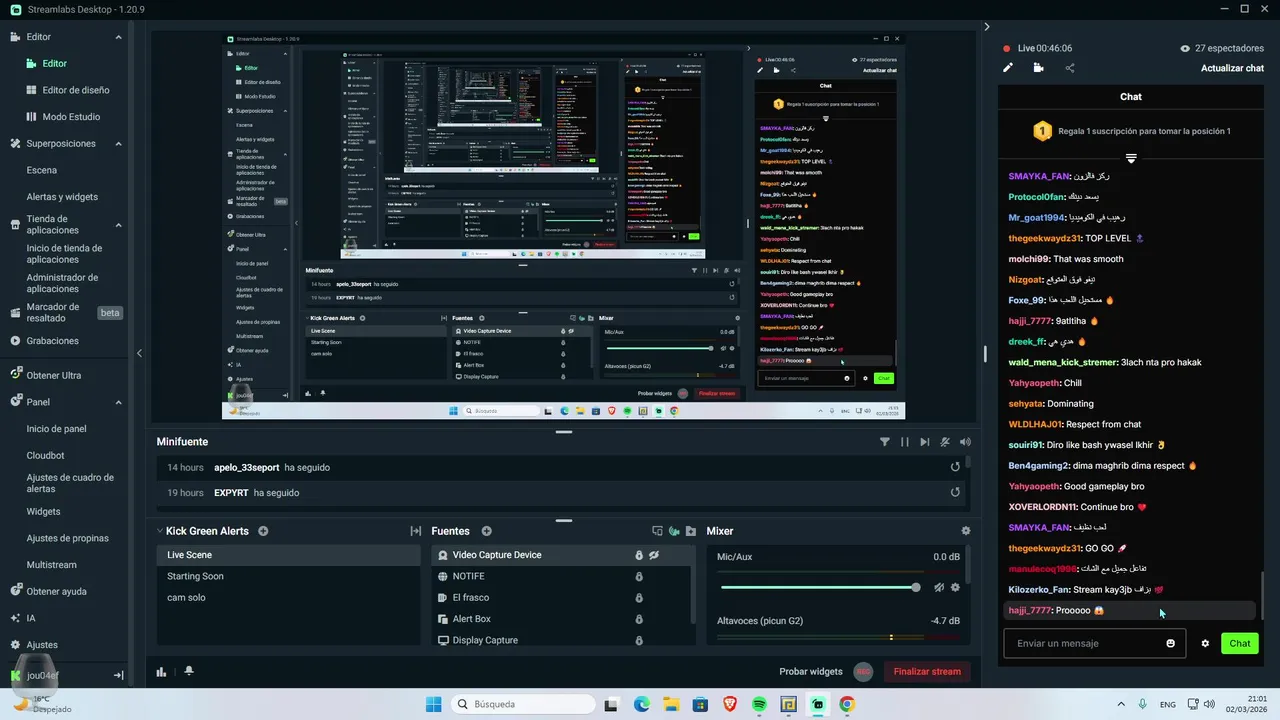Send message with green Chat button
This screenshot has height=720, width=1280.
pyautogui.click(x=1240, y=643)
